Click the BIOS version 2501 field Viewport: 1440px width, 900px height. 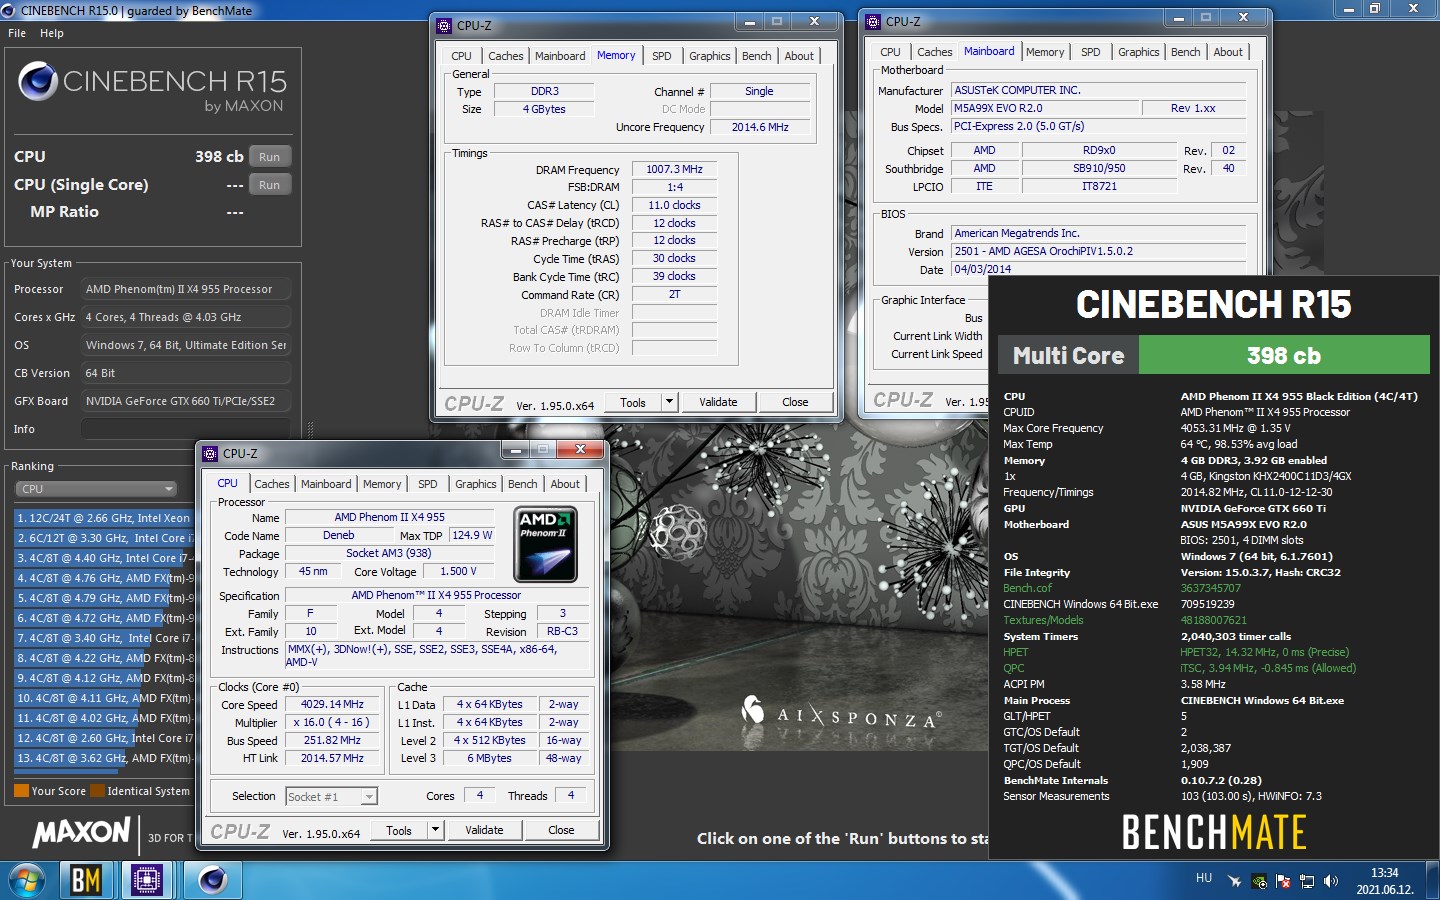(x=1098, y=251)
